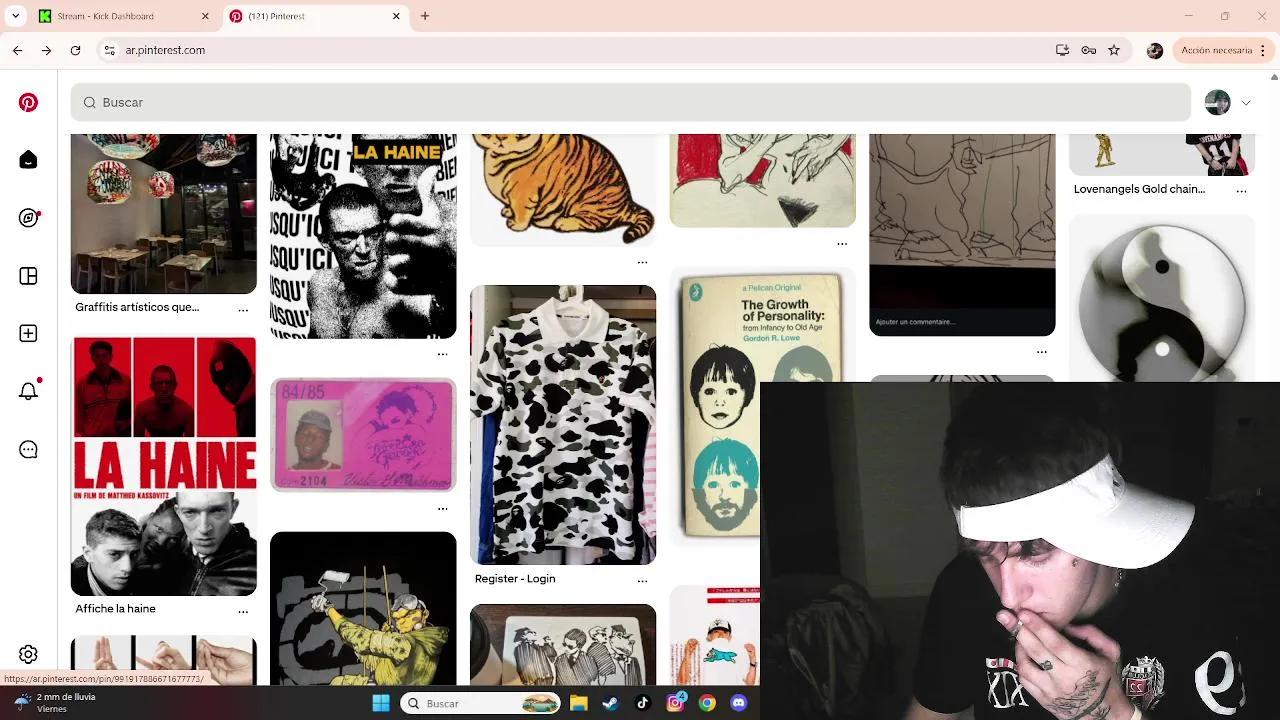Reload the Pinterest page
1280x720 pixels.
75,50
